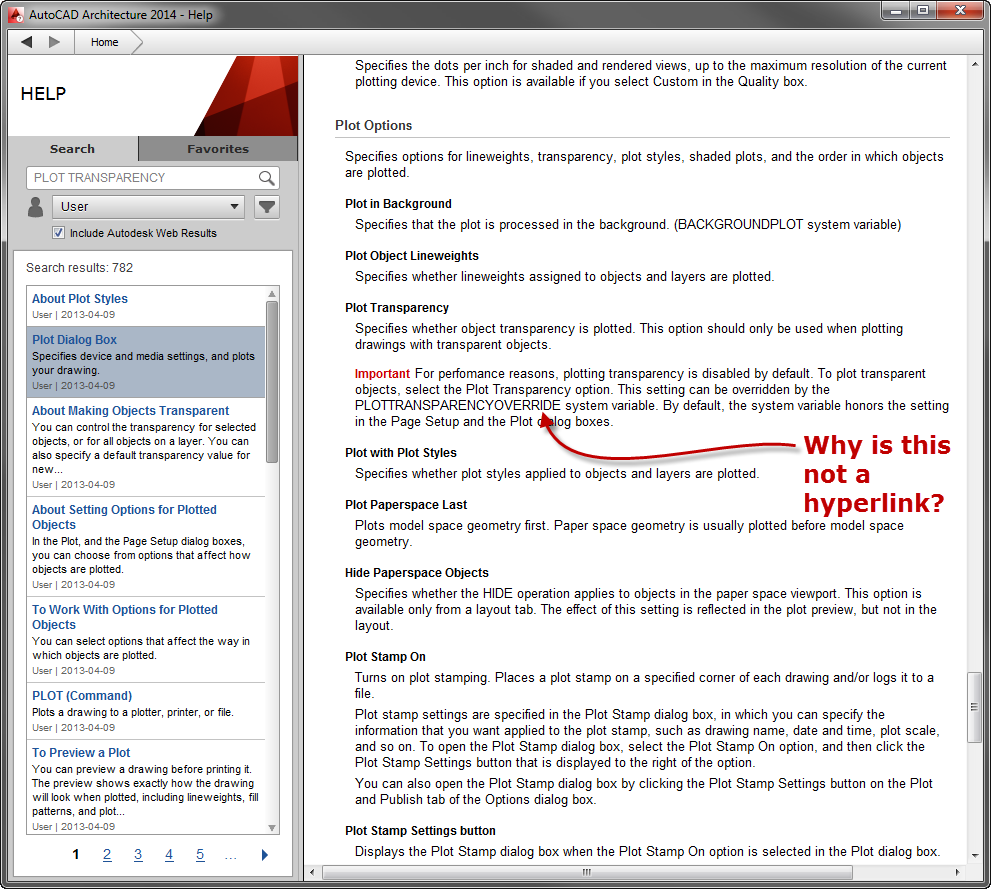Open About Making Objects Transparent result
The image size is (991, 889).
click(x=130, y=411)
